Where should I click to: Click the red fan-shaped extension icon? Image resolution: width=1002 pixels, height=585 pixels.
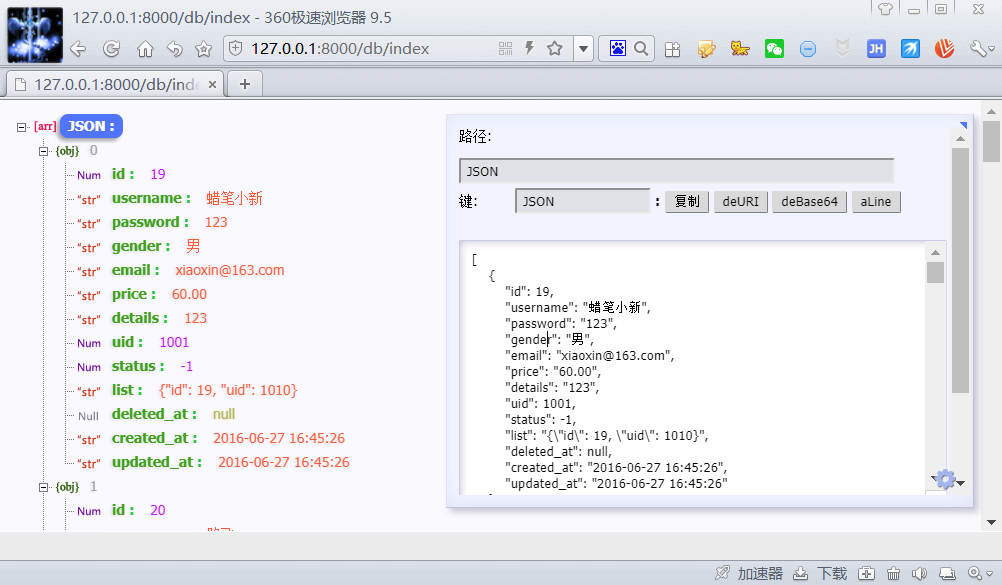(x=944, y=49)
